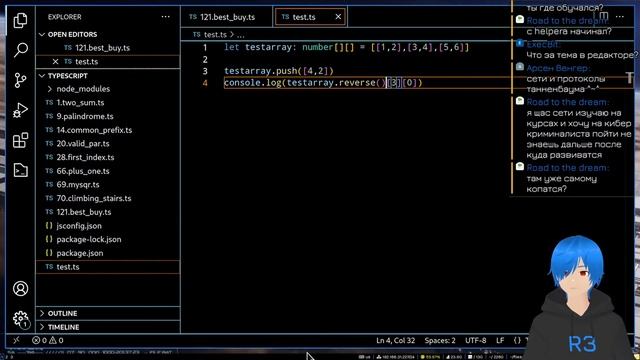Close test.ts in Open Editors list
The width and height of the screenshot is (640, 360).
pyautogui.click(x=56, y=62)
